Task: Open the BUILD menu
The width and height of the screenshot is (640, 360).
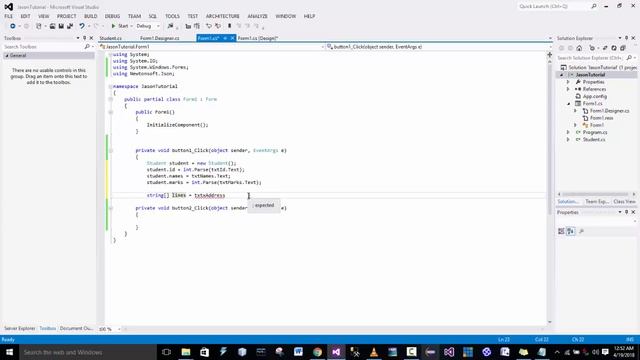Action: click(x=91, y=16)
